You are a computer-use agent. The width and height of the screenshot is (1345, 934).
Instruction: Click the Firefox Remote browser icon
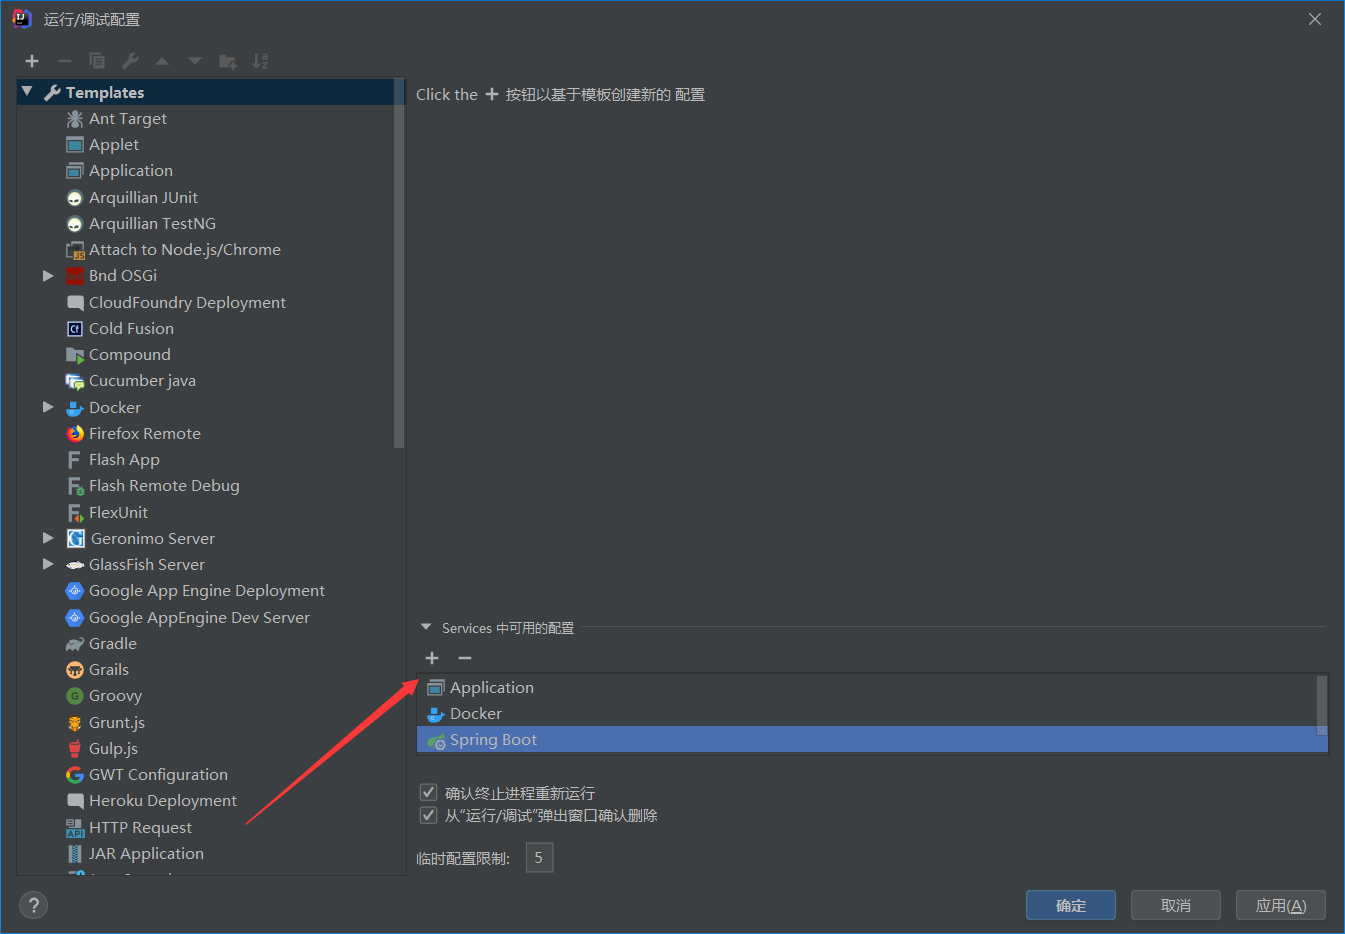click(75, 434)
